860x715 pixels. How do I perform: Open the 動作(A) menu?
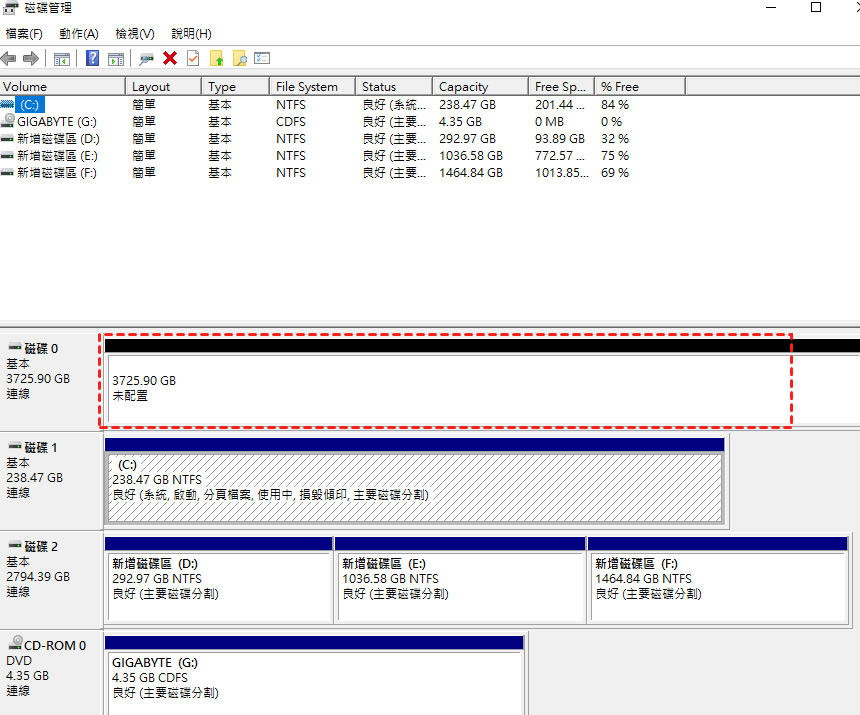point(78,34)
